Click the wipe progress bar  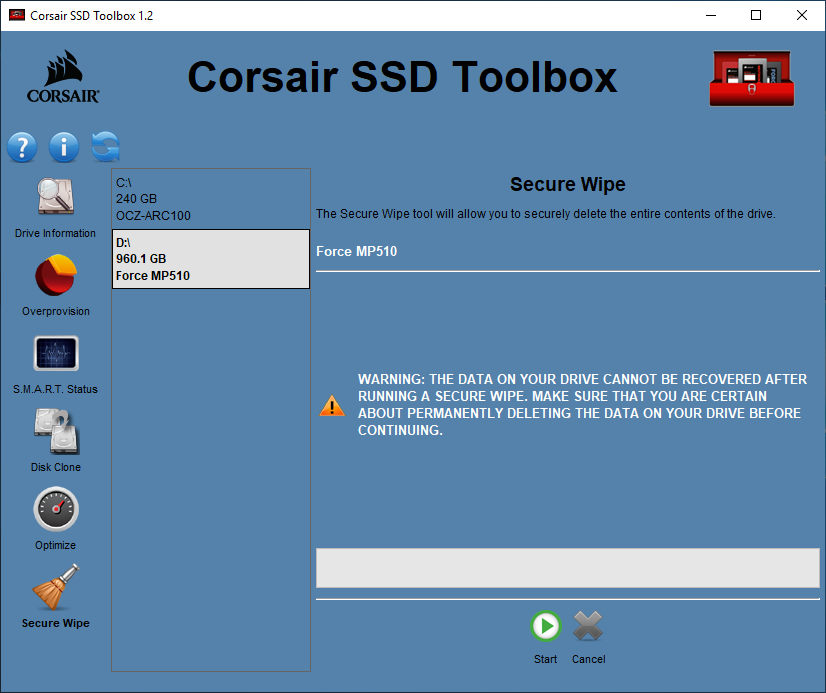[x=567, y=567]
